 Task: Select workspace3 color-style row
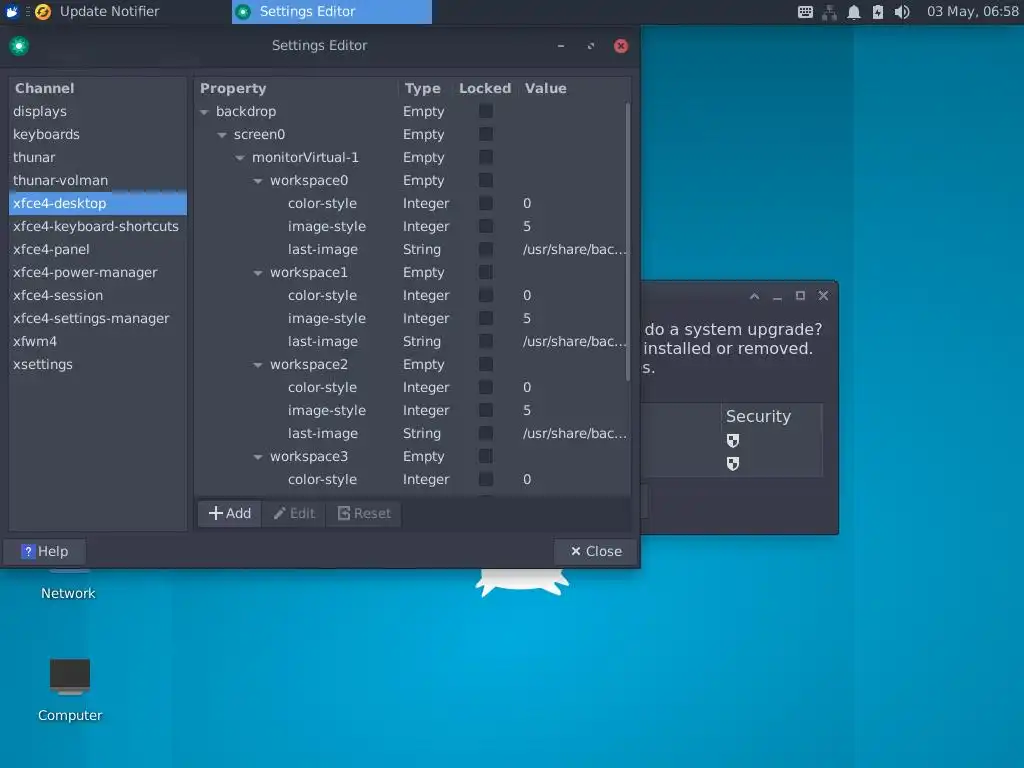(x=411, y=480)
